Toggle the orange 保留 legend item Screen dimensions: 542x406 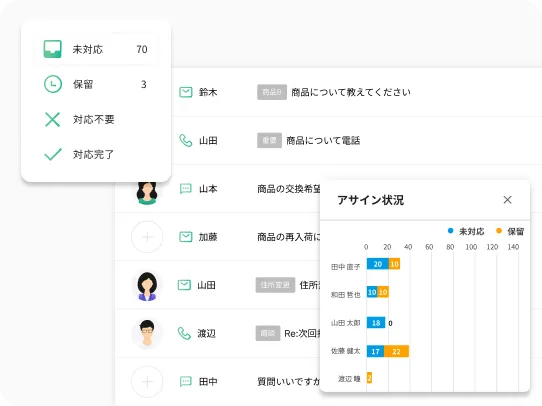[510, 231]
